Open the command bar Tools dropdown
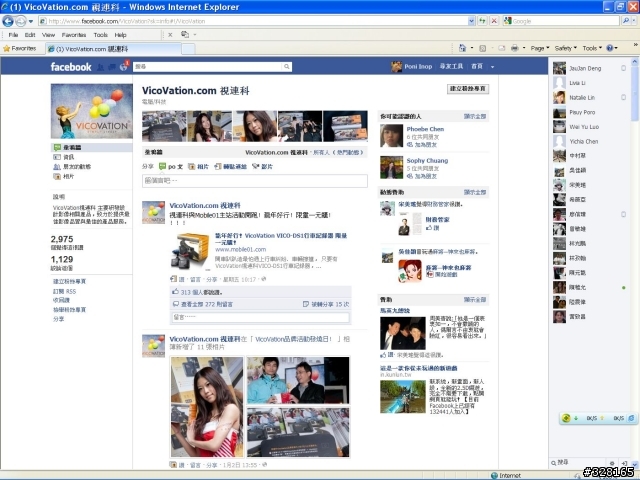 click(592, 48)
